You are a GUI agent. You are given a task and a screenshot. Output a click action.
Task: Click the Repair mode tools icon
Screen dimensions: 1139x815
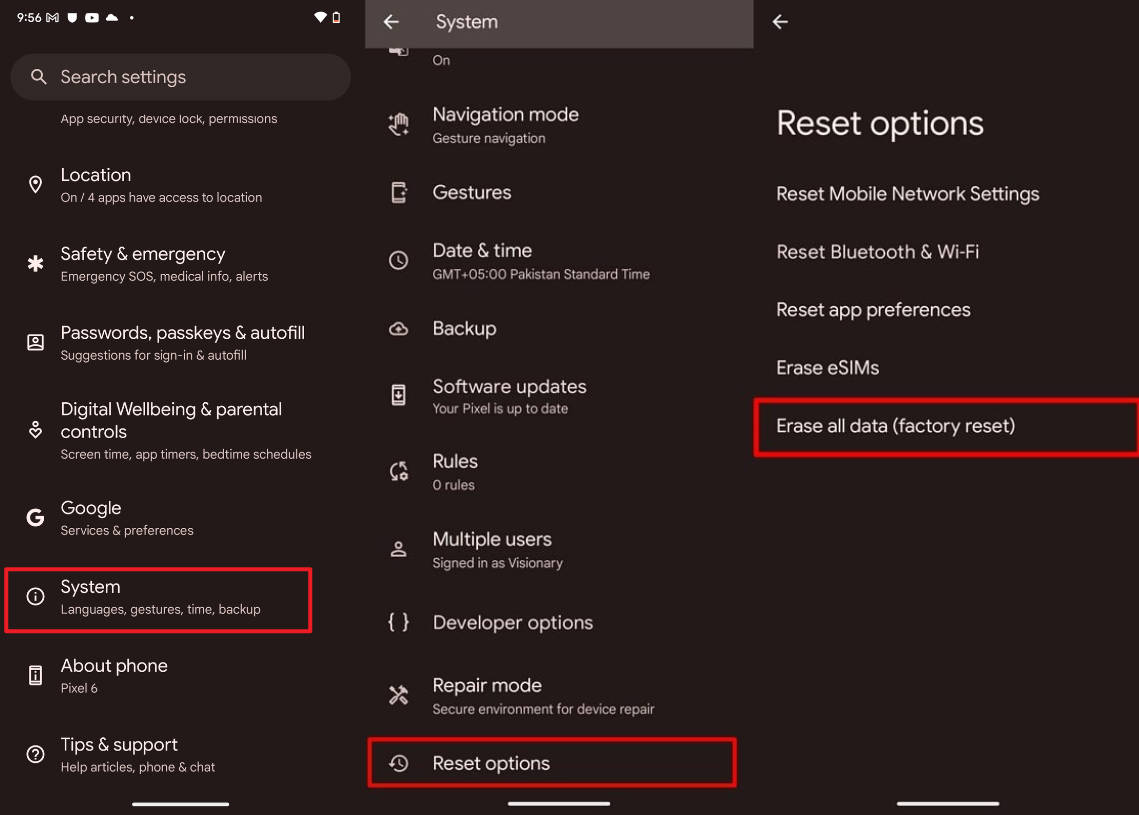coord(399,696)
